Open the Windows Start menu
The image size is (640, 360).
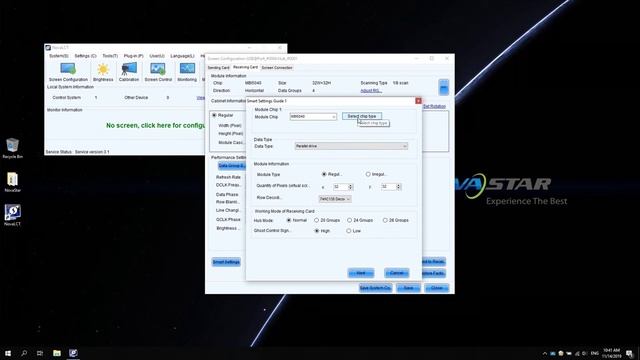pyautogui.click(x=8, y=353)
